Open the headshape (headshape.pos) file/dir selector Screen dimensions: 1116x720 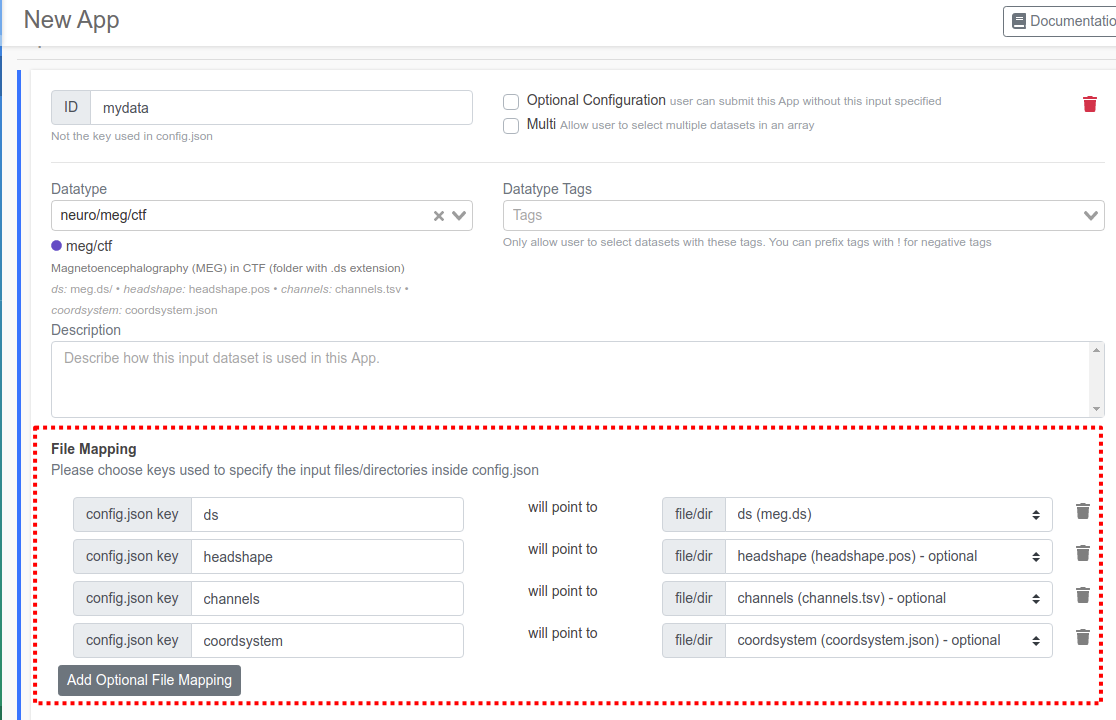888,556
